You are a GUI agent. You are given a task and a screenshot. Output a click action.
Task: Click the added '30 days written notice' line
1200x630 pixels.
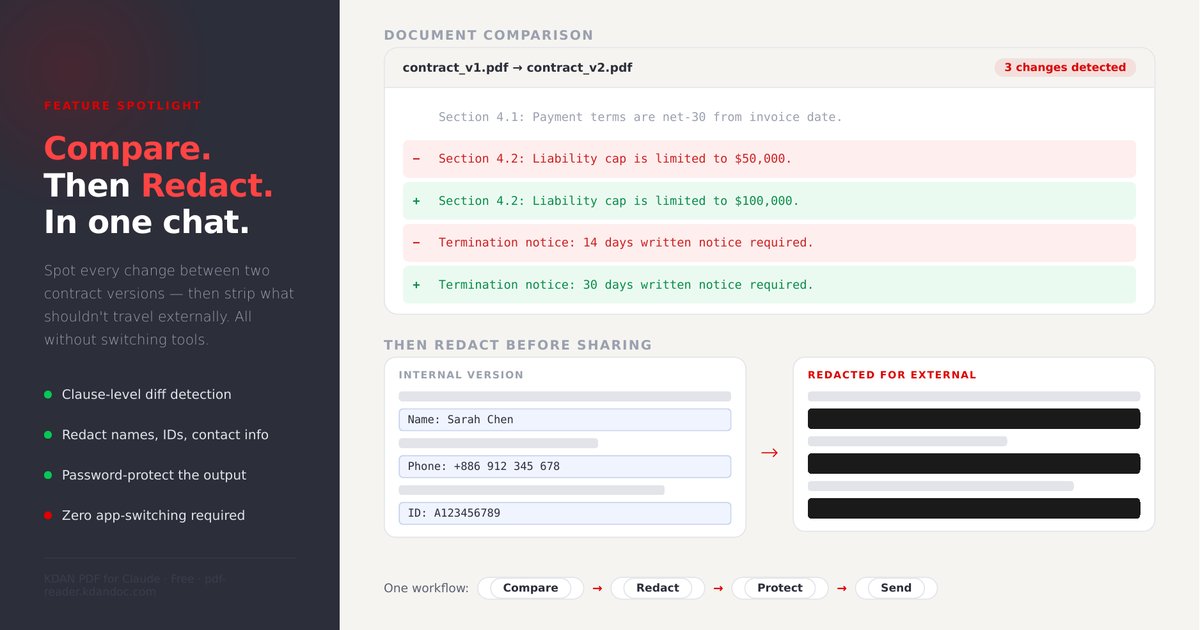coord(770,285)
